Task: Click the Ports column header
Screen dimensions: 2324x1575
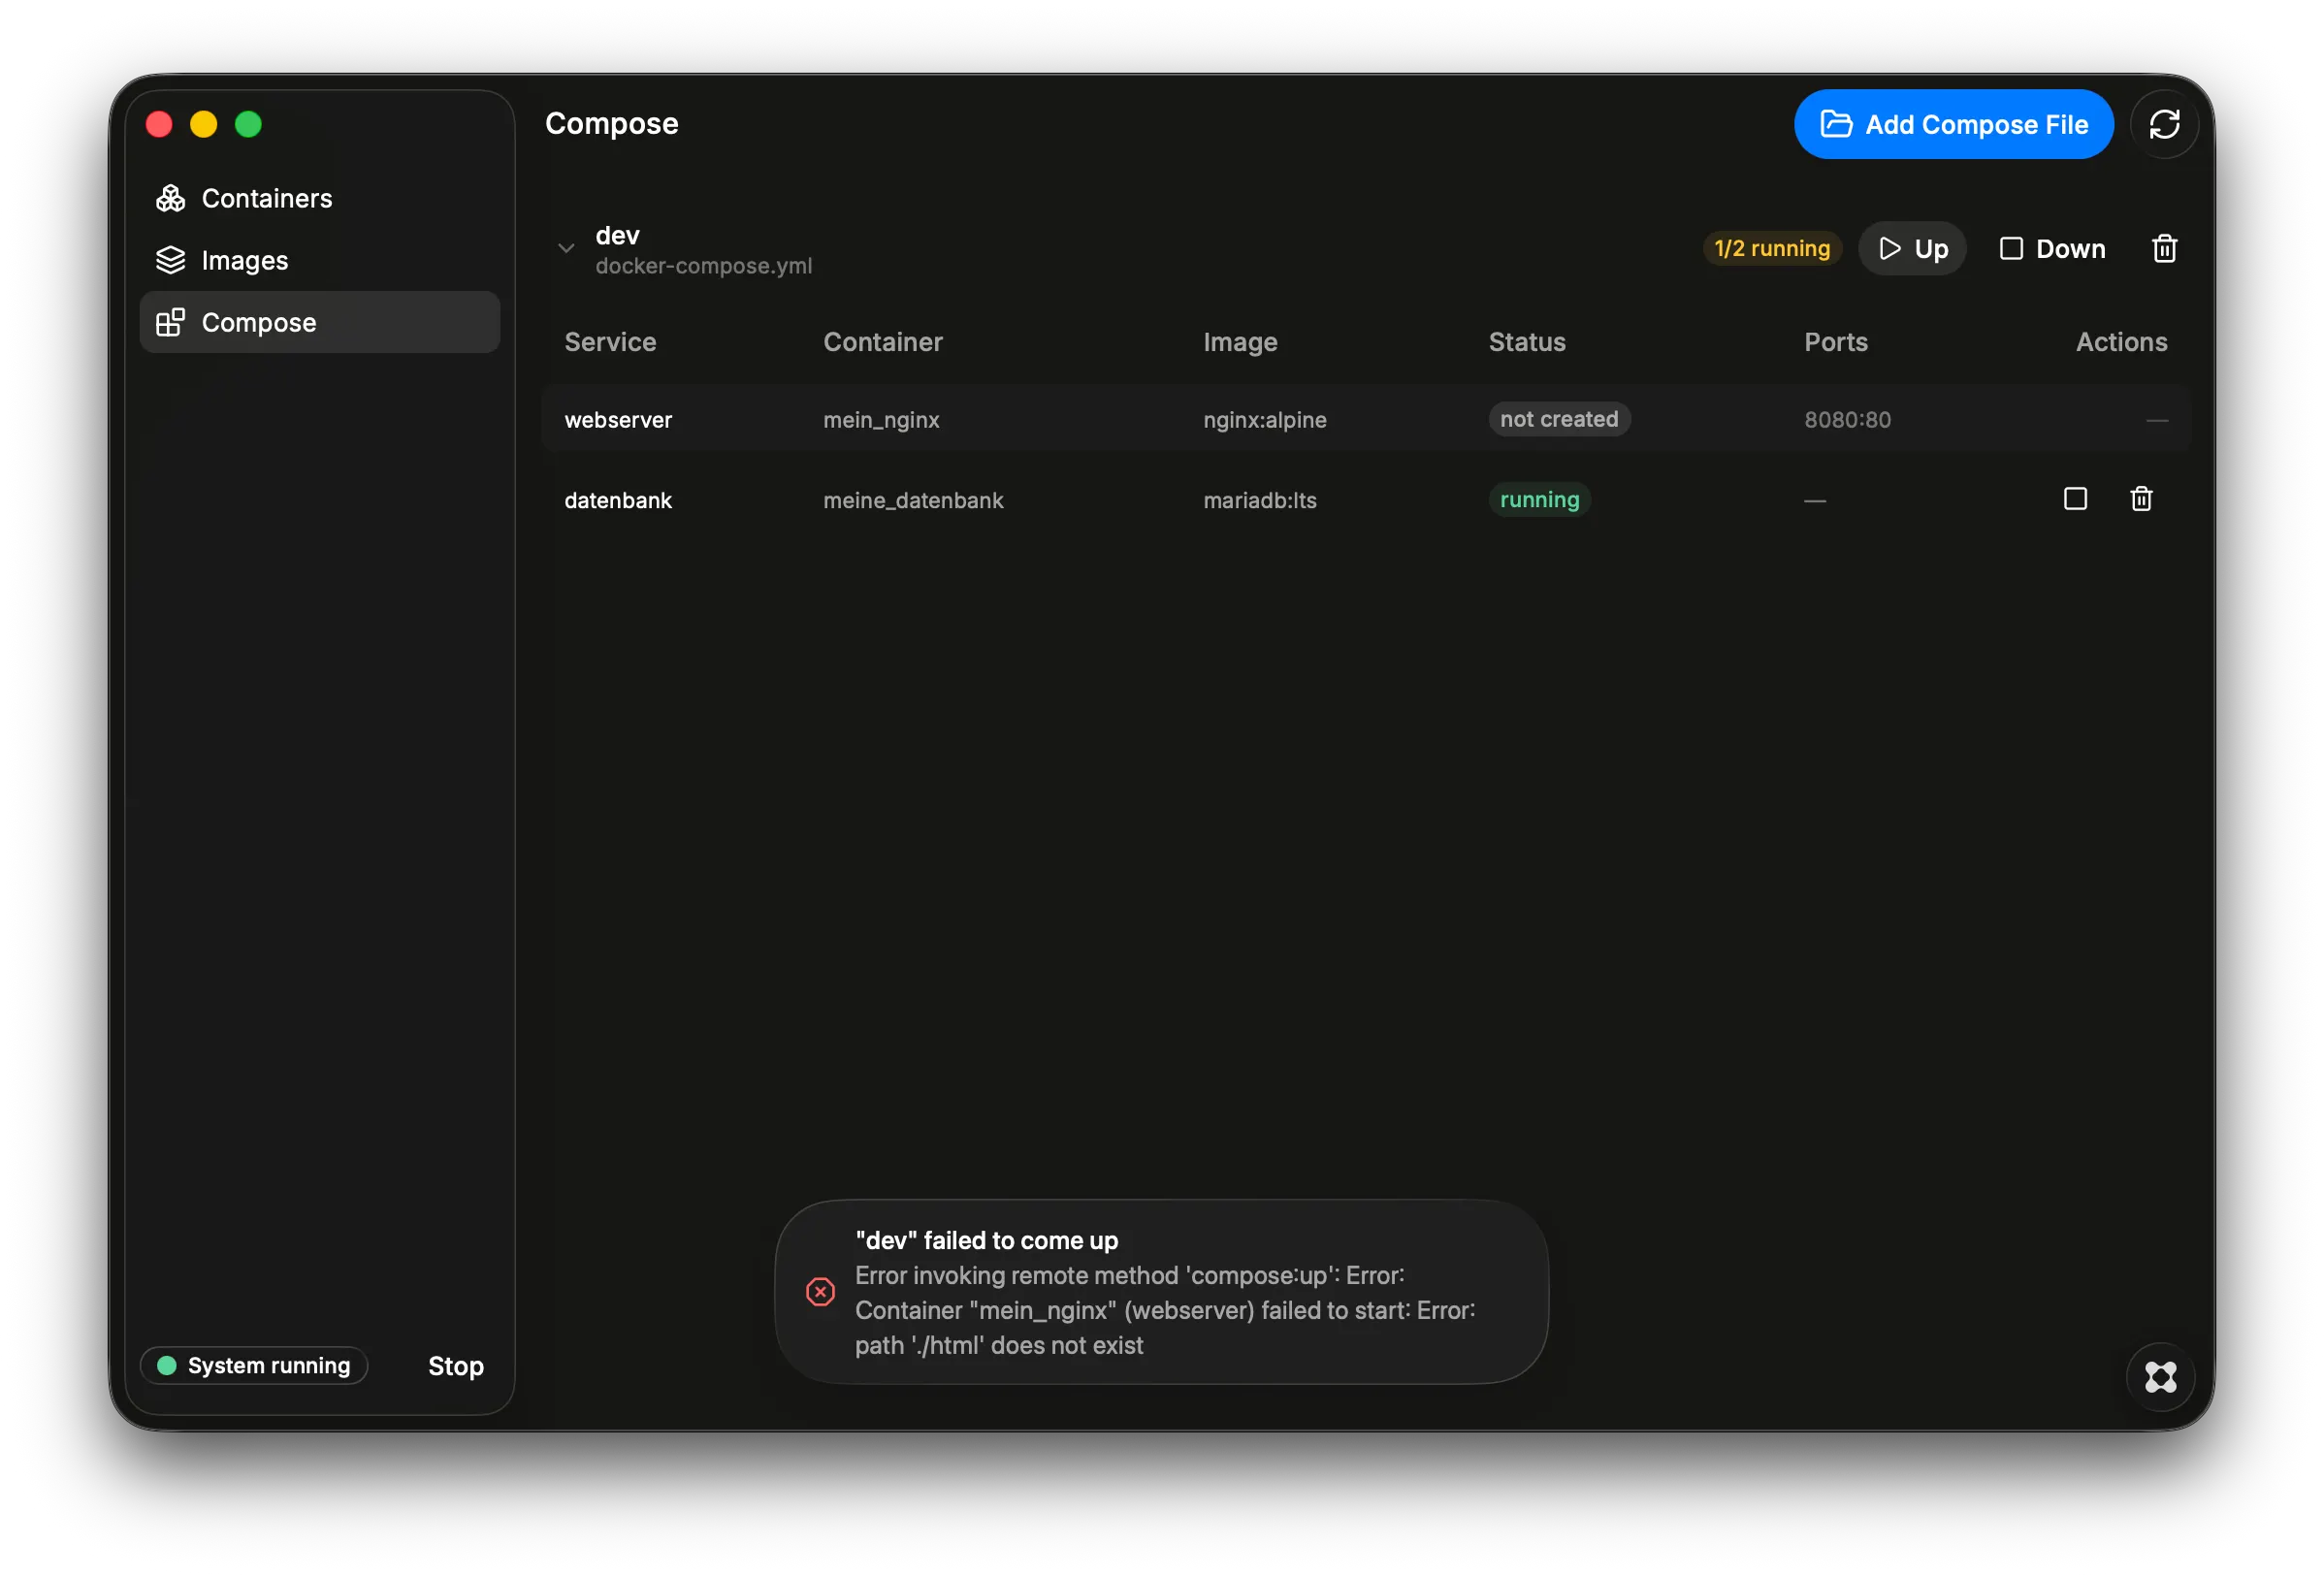Action: pyautogui.click(x=1835, y=342)
